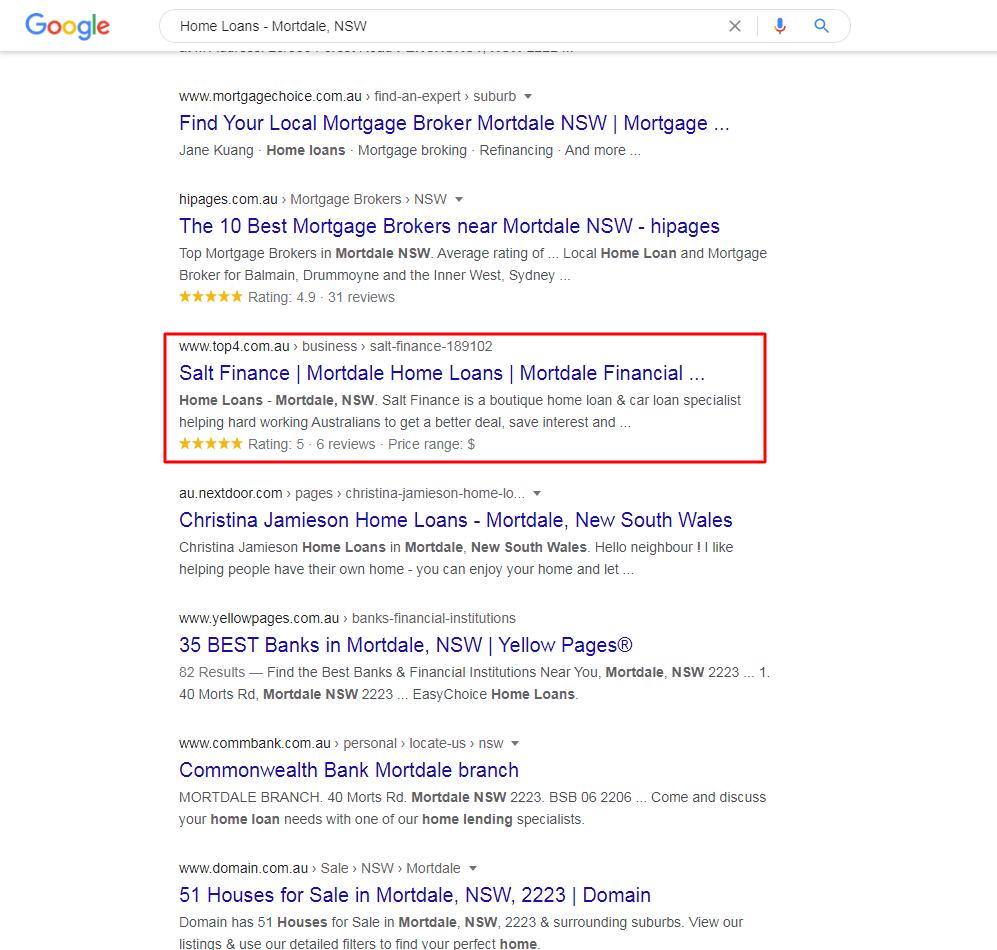Start voice search with the microphone icon

point(780,26)
